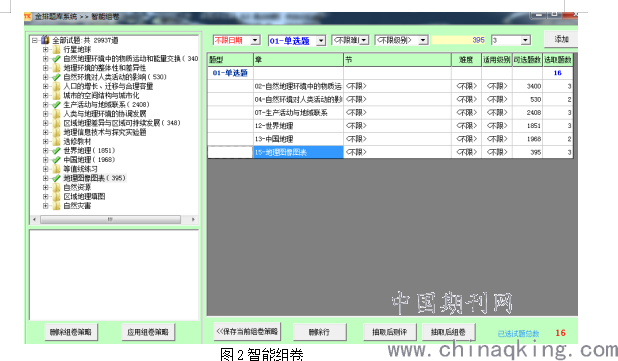Click the 抽取后测评 button
The width and height of the screenshot is (618, 361).
(390, 332)
